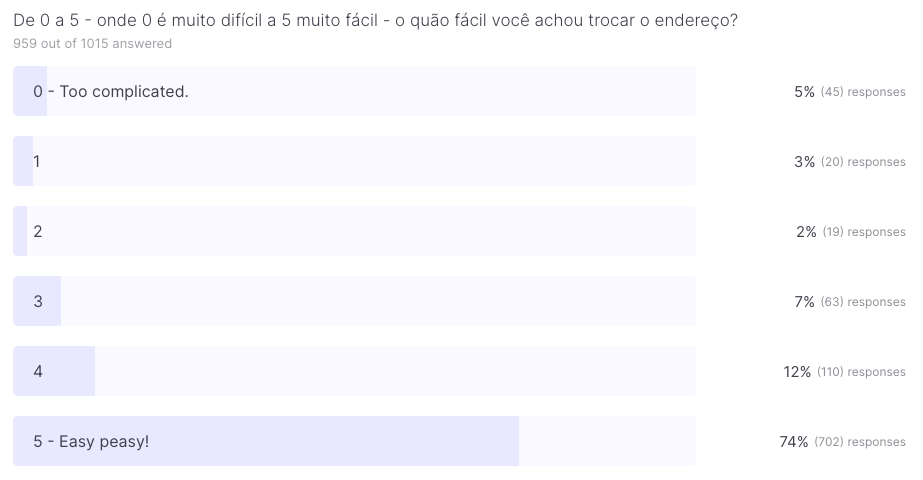The image size is (923, 480).
Task: Select the result bar labeled 2
Action: [354, 231]
